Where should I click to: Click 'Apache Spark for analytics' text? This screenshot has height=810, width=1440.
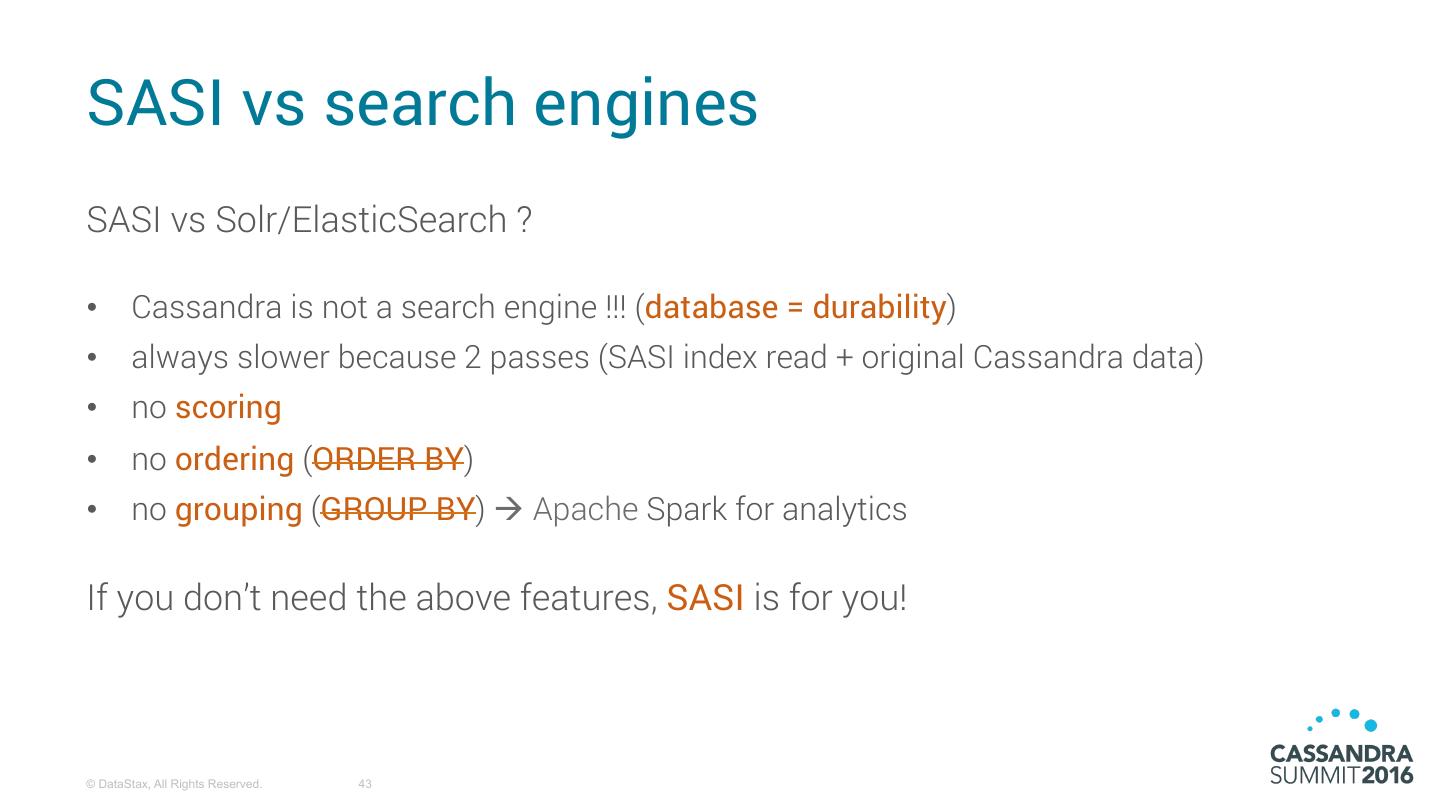[720, 510]
